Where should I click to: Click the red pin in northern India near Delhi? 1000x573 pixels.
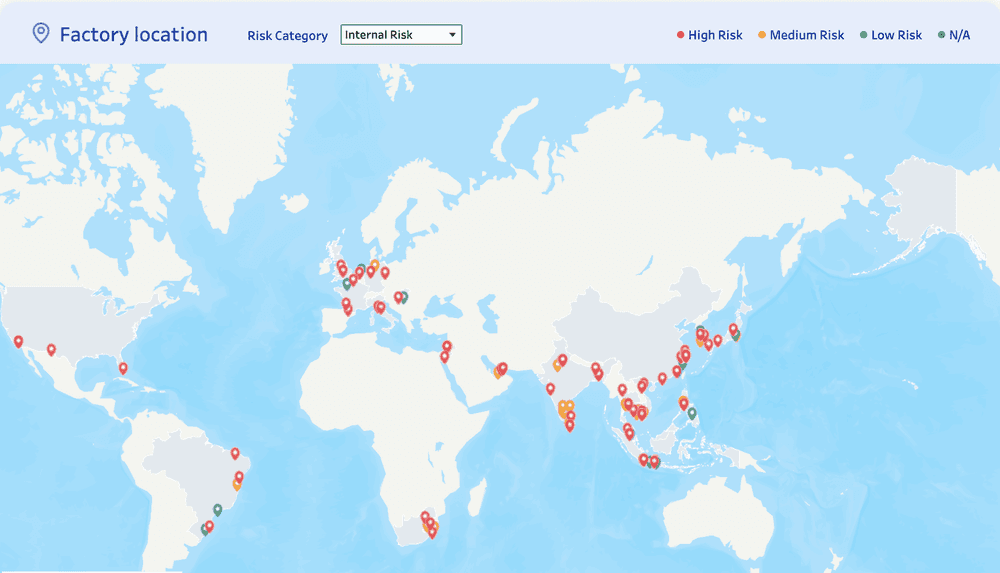pos(562,361)
